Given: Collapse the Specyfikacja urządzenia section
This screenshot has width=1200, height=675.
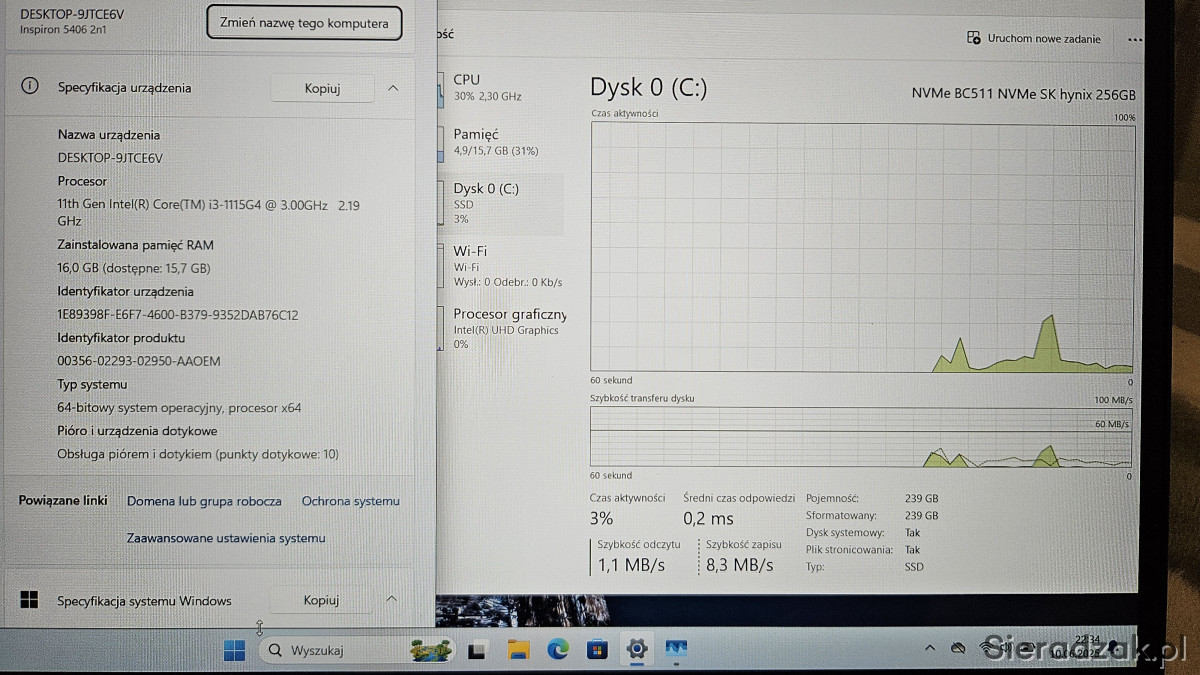Looking at the screenshot, I should click(393, 88).
